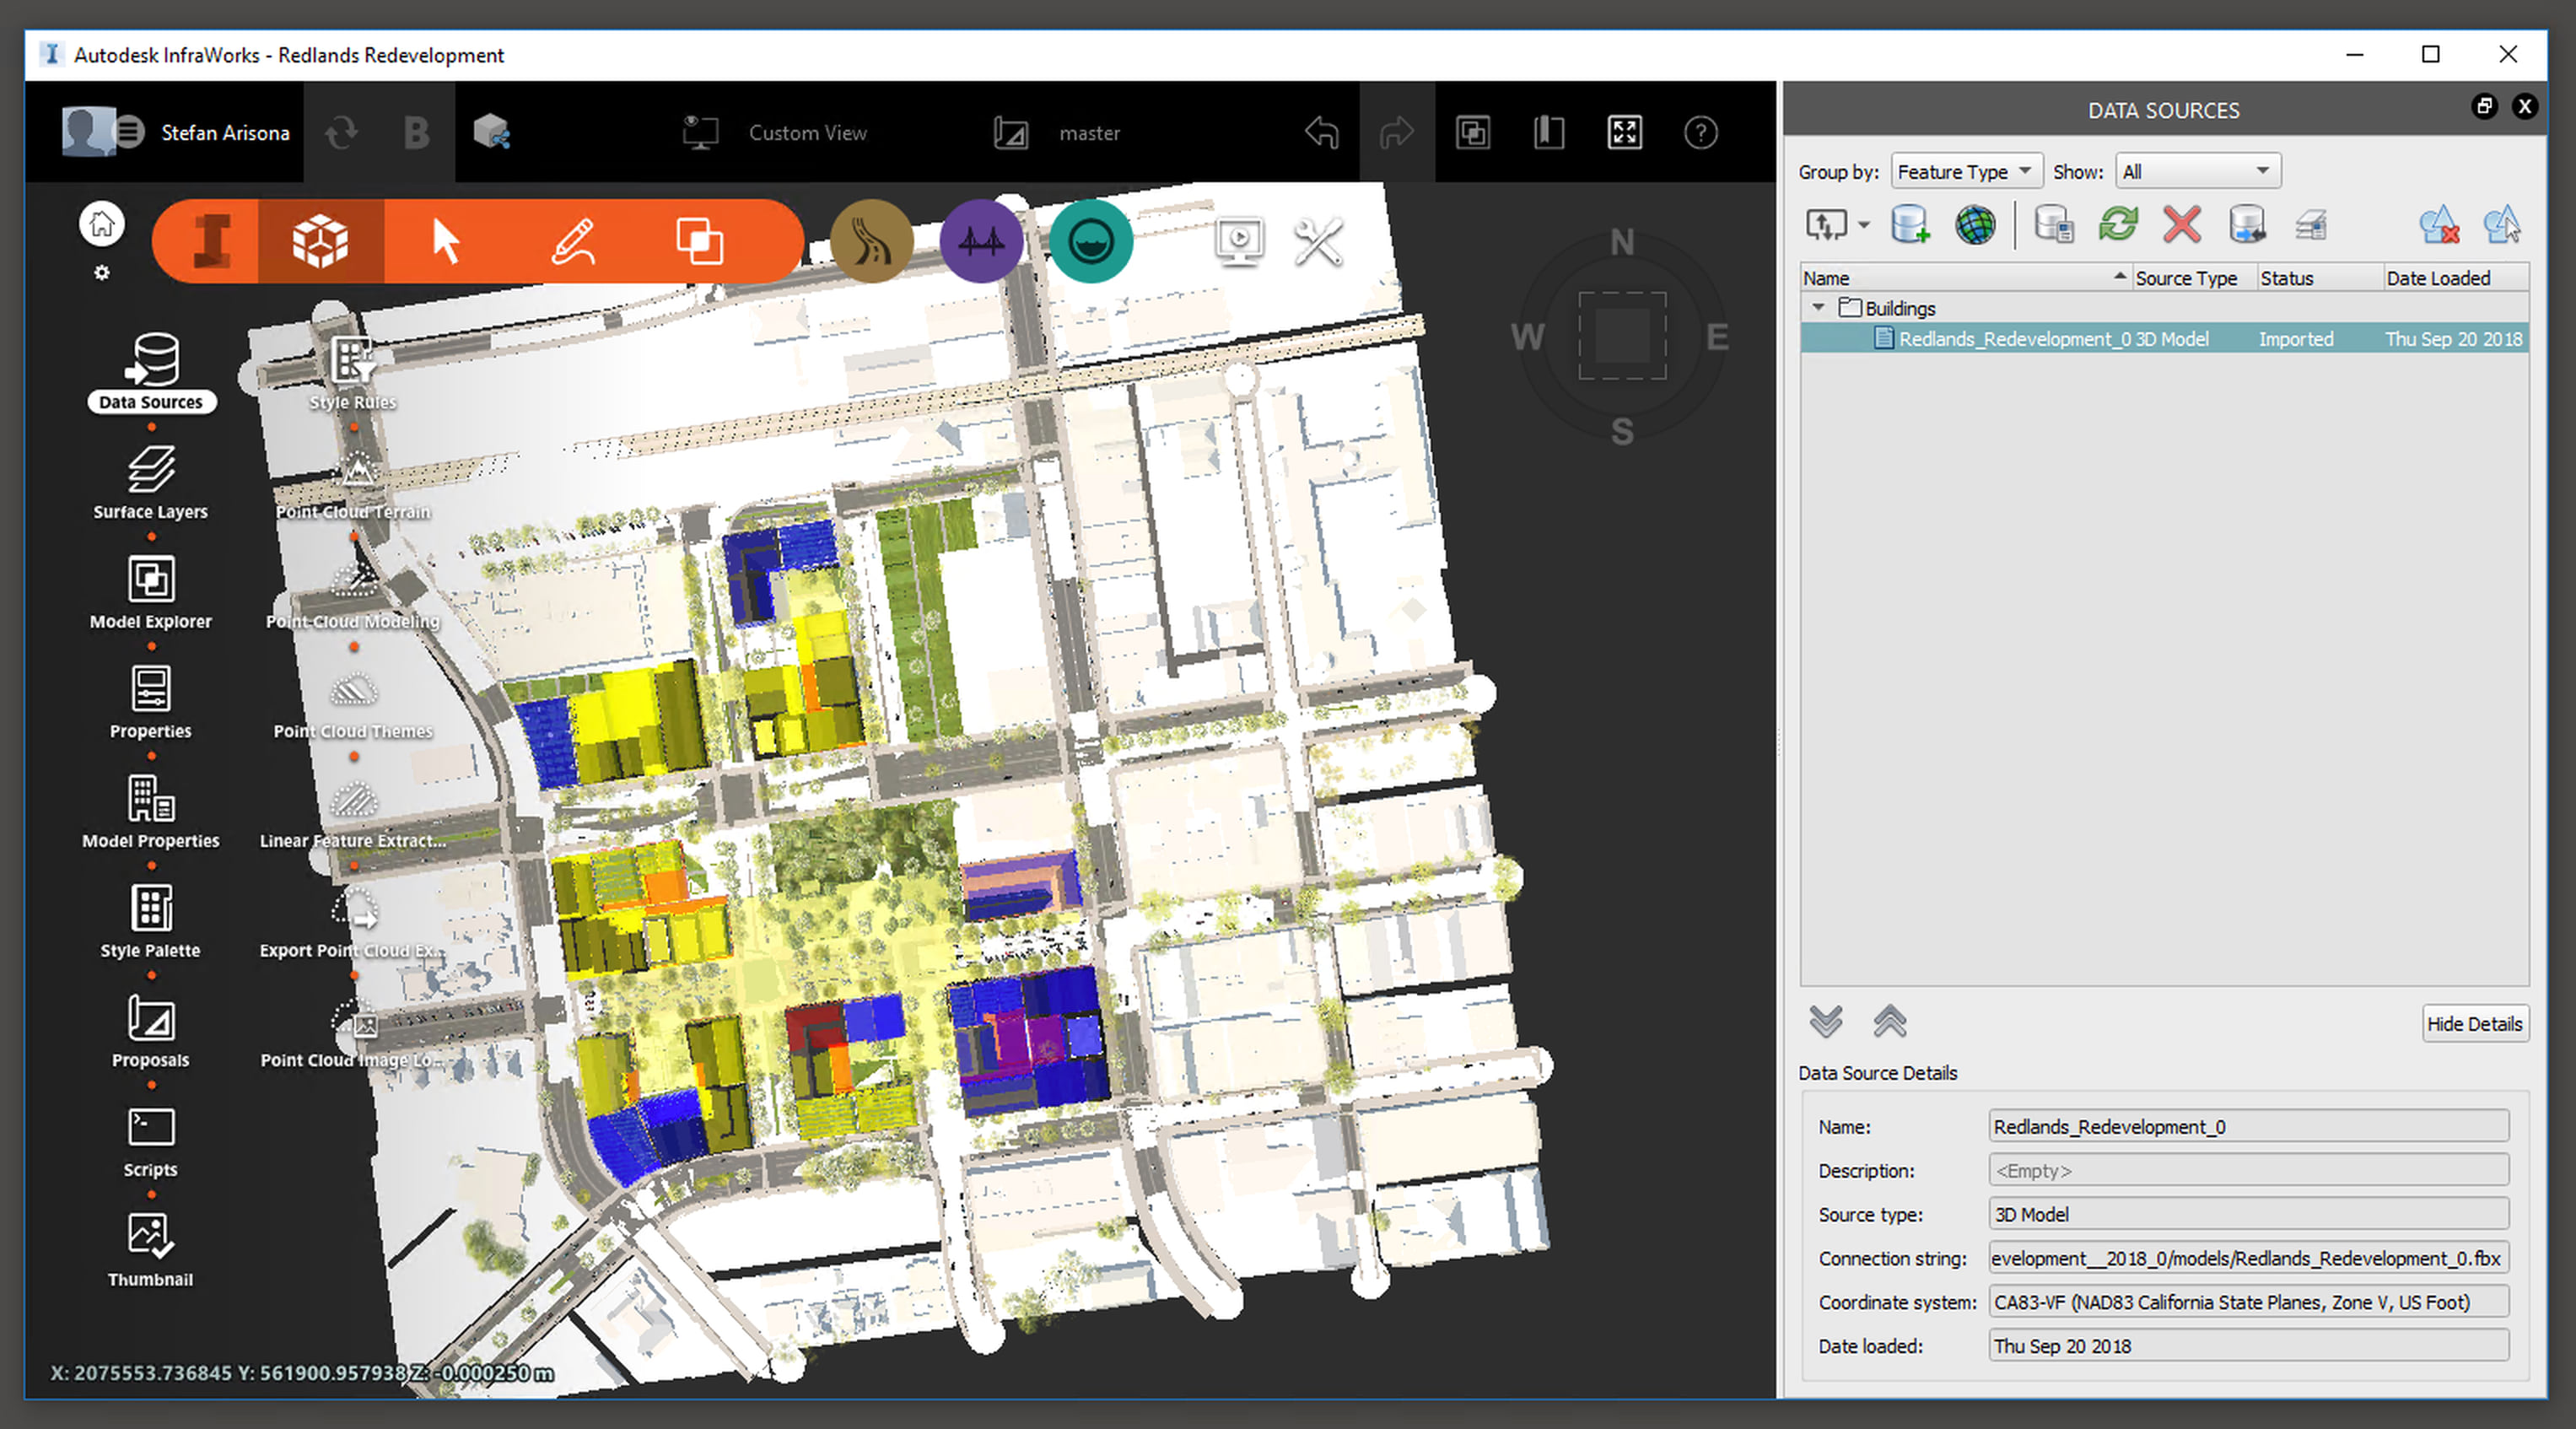The width and height of the screenshot is (2576, 1429).
Task: Toggle full screen view icon in top bar
Action: [x=1624, y=132]
